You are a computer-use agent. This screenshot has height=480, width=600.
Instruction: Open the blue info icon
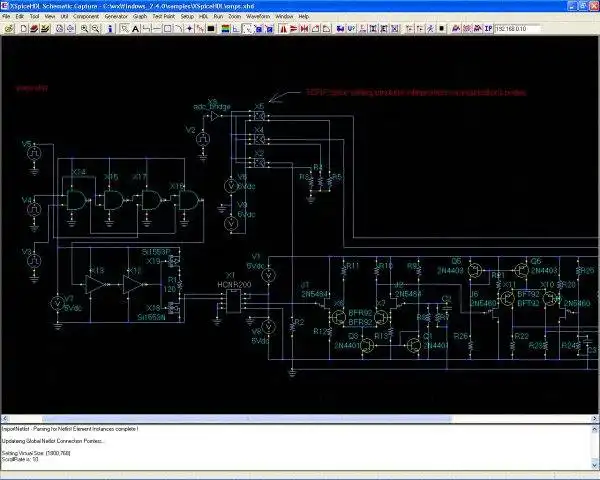pyautogui.click(x=110, y=29)
